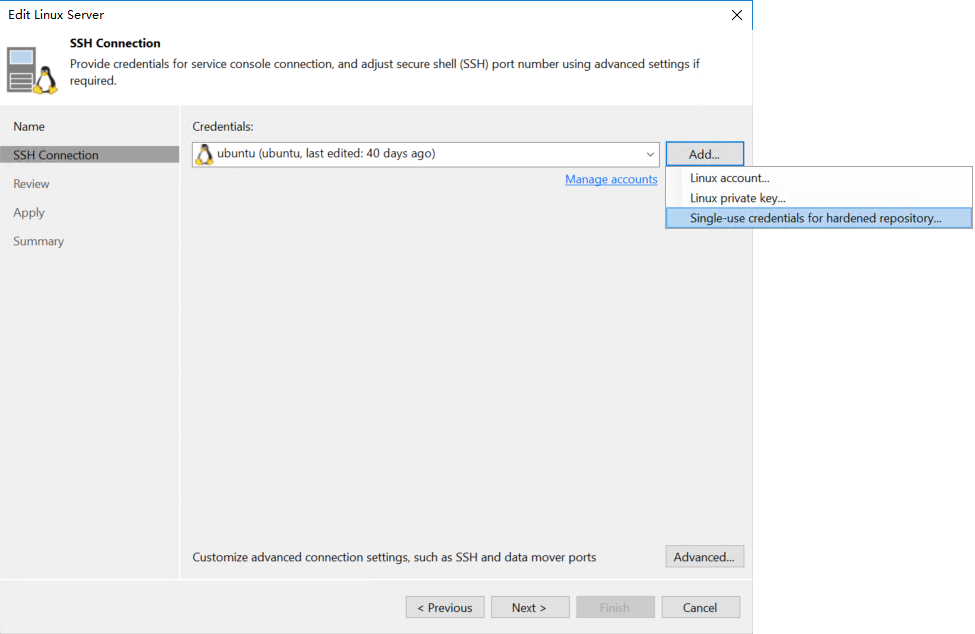975x634 pixels.
Task: Cancel the Edit Linux Server wizard
Action: point(701,607)
